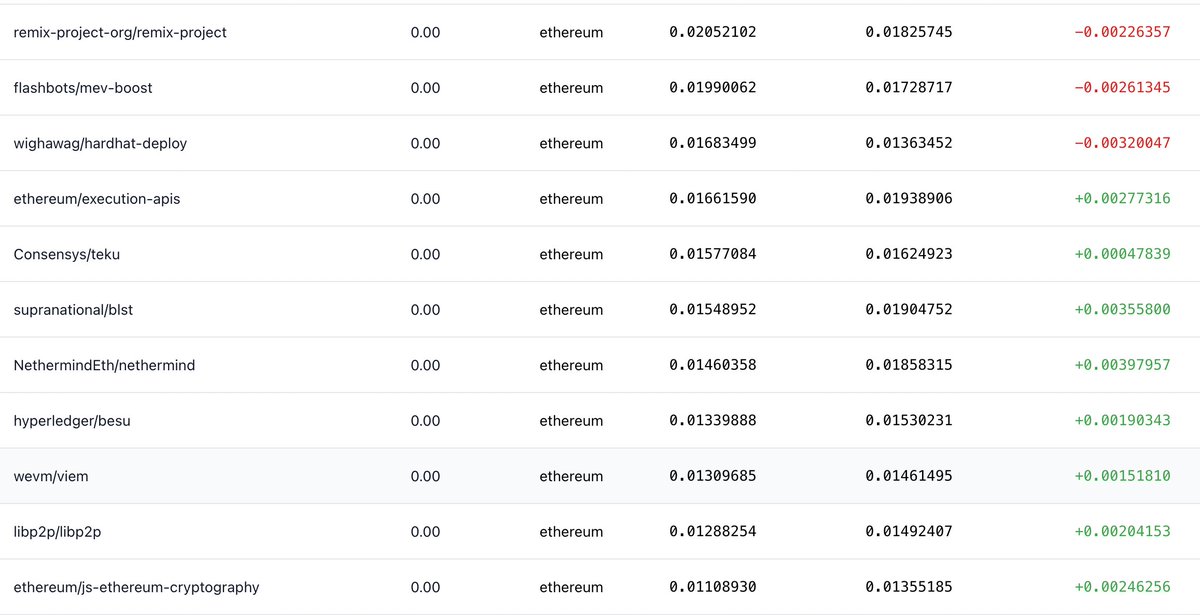Select ethereum/js-ethereum-cryptography repository cell
This screenshot has width=1200, height=615.
point(136,587)
